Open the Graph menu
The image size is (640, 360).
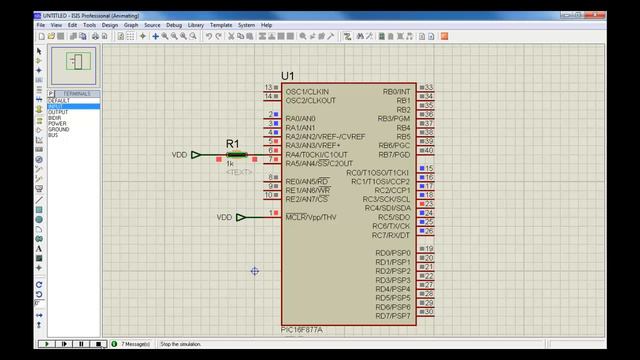[x=131, y=25]
